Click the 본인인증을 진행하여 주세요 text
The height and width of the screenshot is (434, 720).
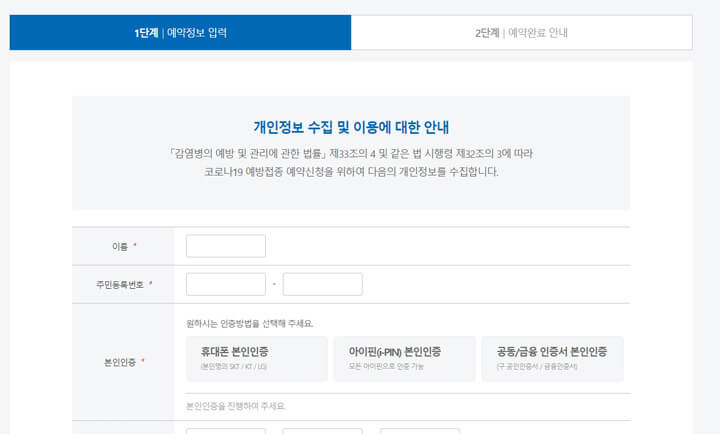tap(236, 406)
